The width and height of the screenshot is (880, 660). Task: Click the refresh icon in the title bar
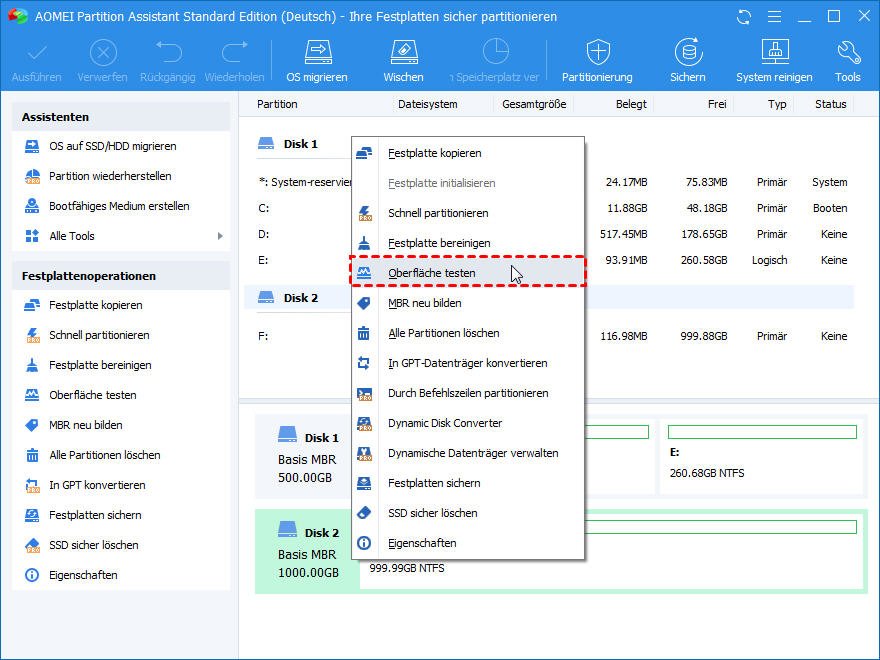(x=744, y=17)
